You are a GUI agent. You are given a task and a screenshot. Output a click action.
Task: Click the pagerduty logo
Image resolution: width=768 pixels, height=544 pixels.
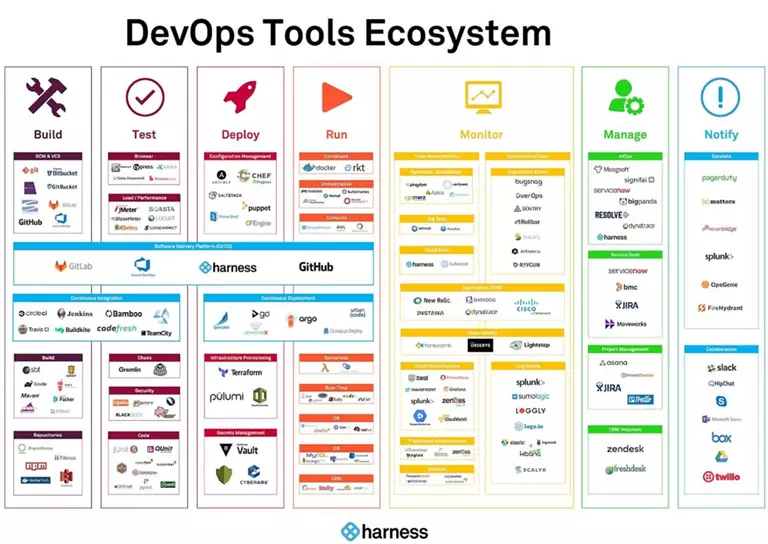tap(719, 178)
